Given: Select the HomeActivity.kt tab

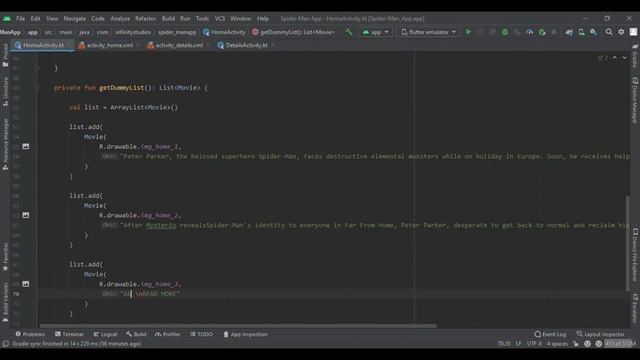Looking at the screenshot, I should (43, 45).
